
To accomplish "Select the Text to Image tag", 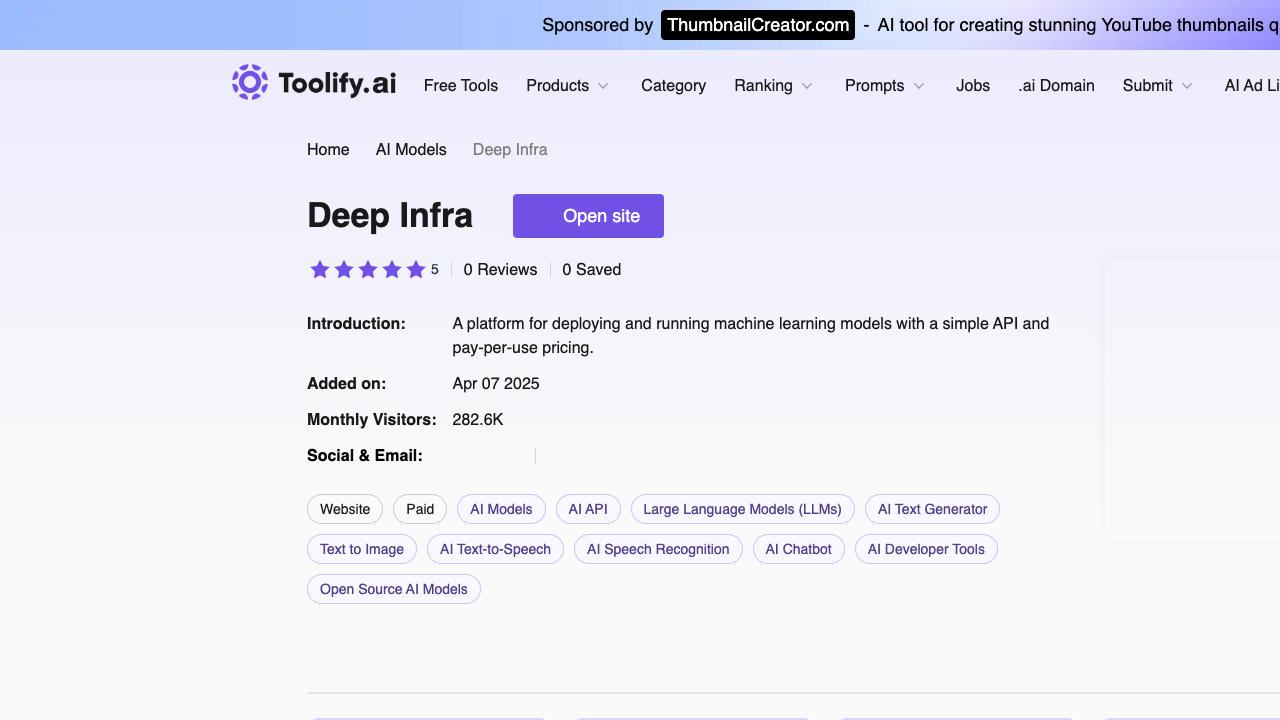I will [362, 549].
